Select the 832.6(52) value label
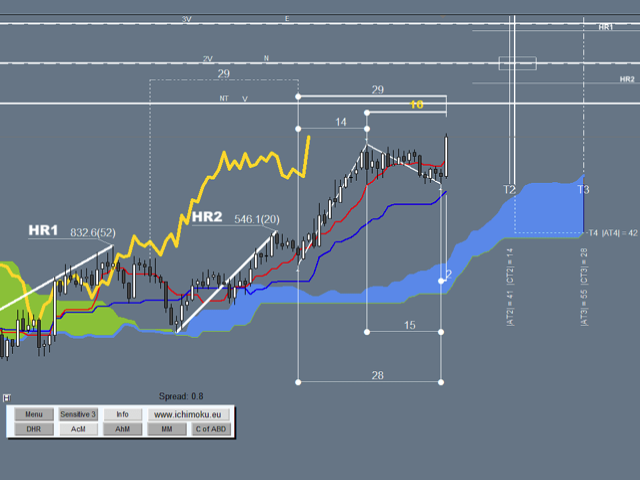 pyautogui.click(x=93, y=233)
